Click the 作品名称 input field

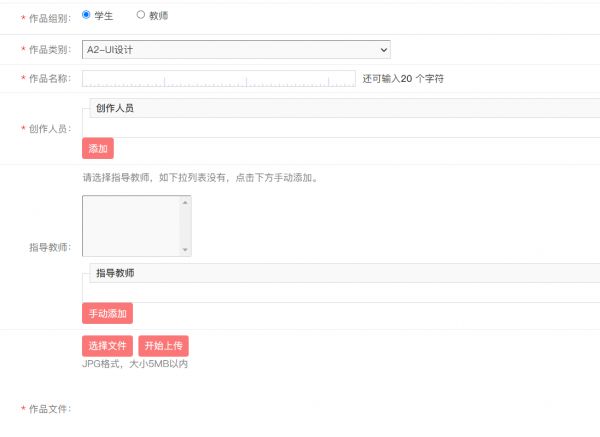(x=219, y=78)
